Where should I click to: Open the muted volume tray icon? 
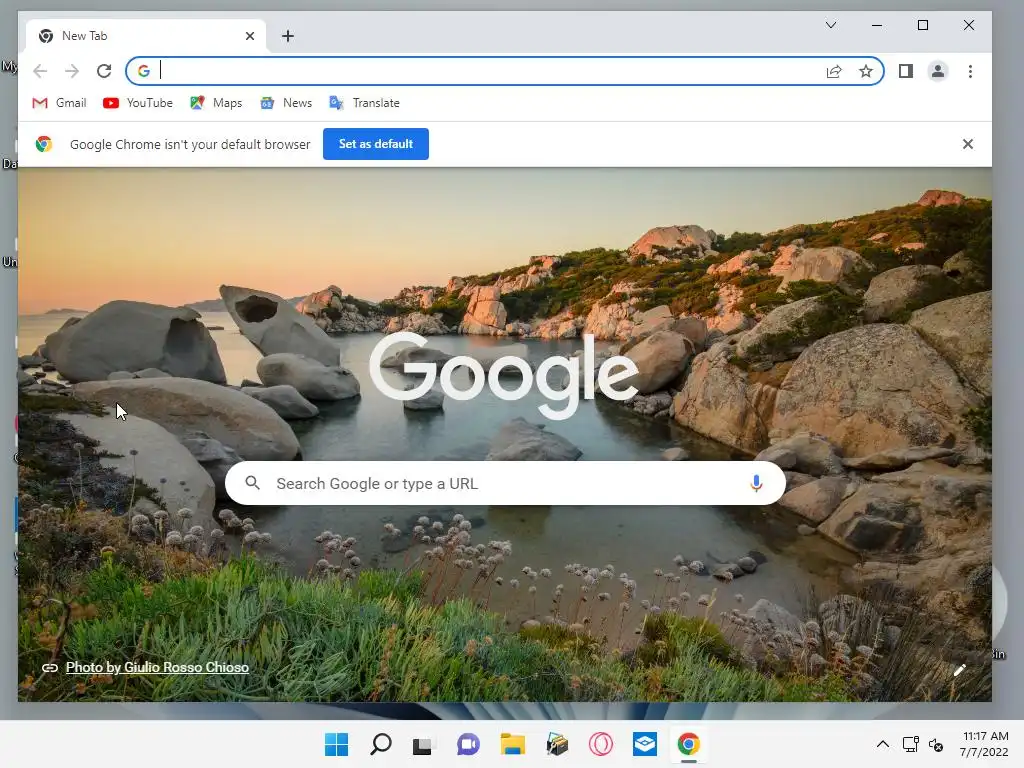pyautogui.click(x=935, y=744)
